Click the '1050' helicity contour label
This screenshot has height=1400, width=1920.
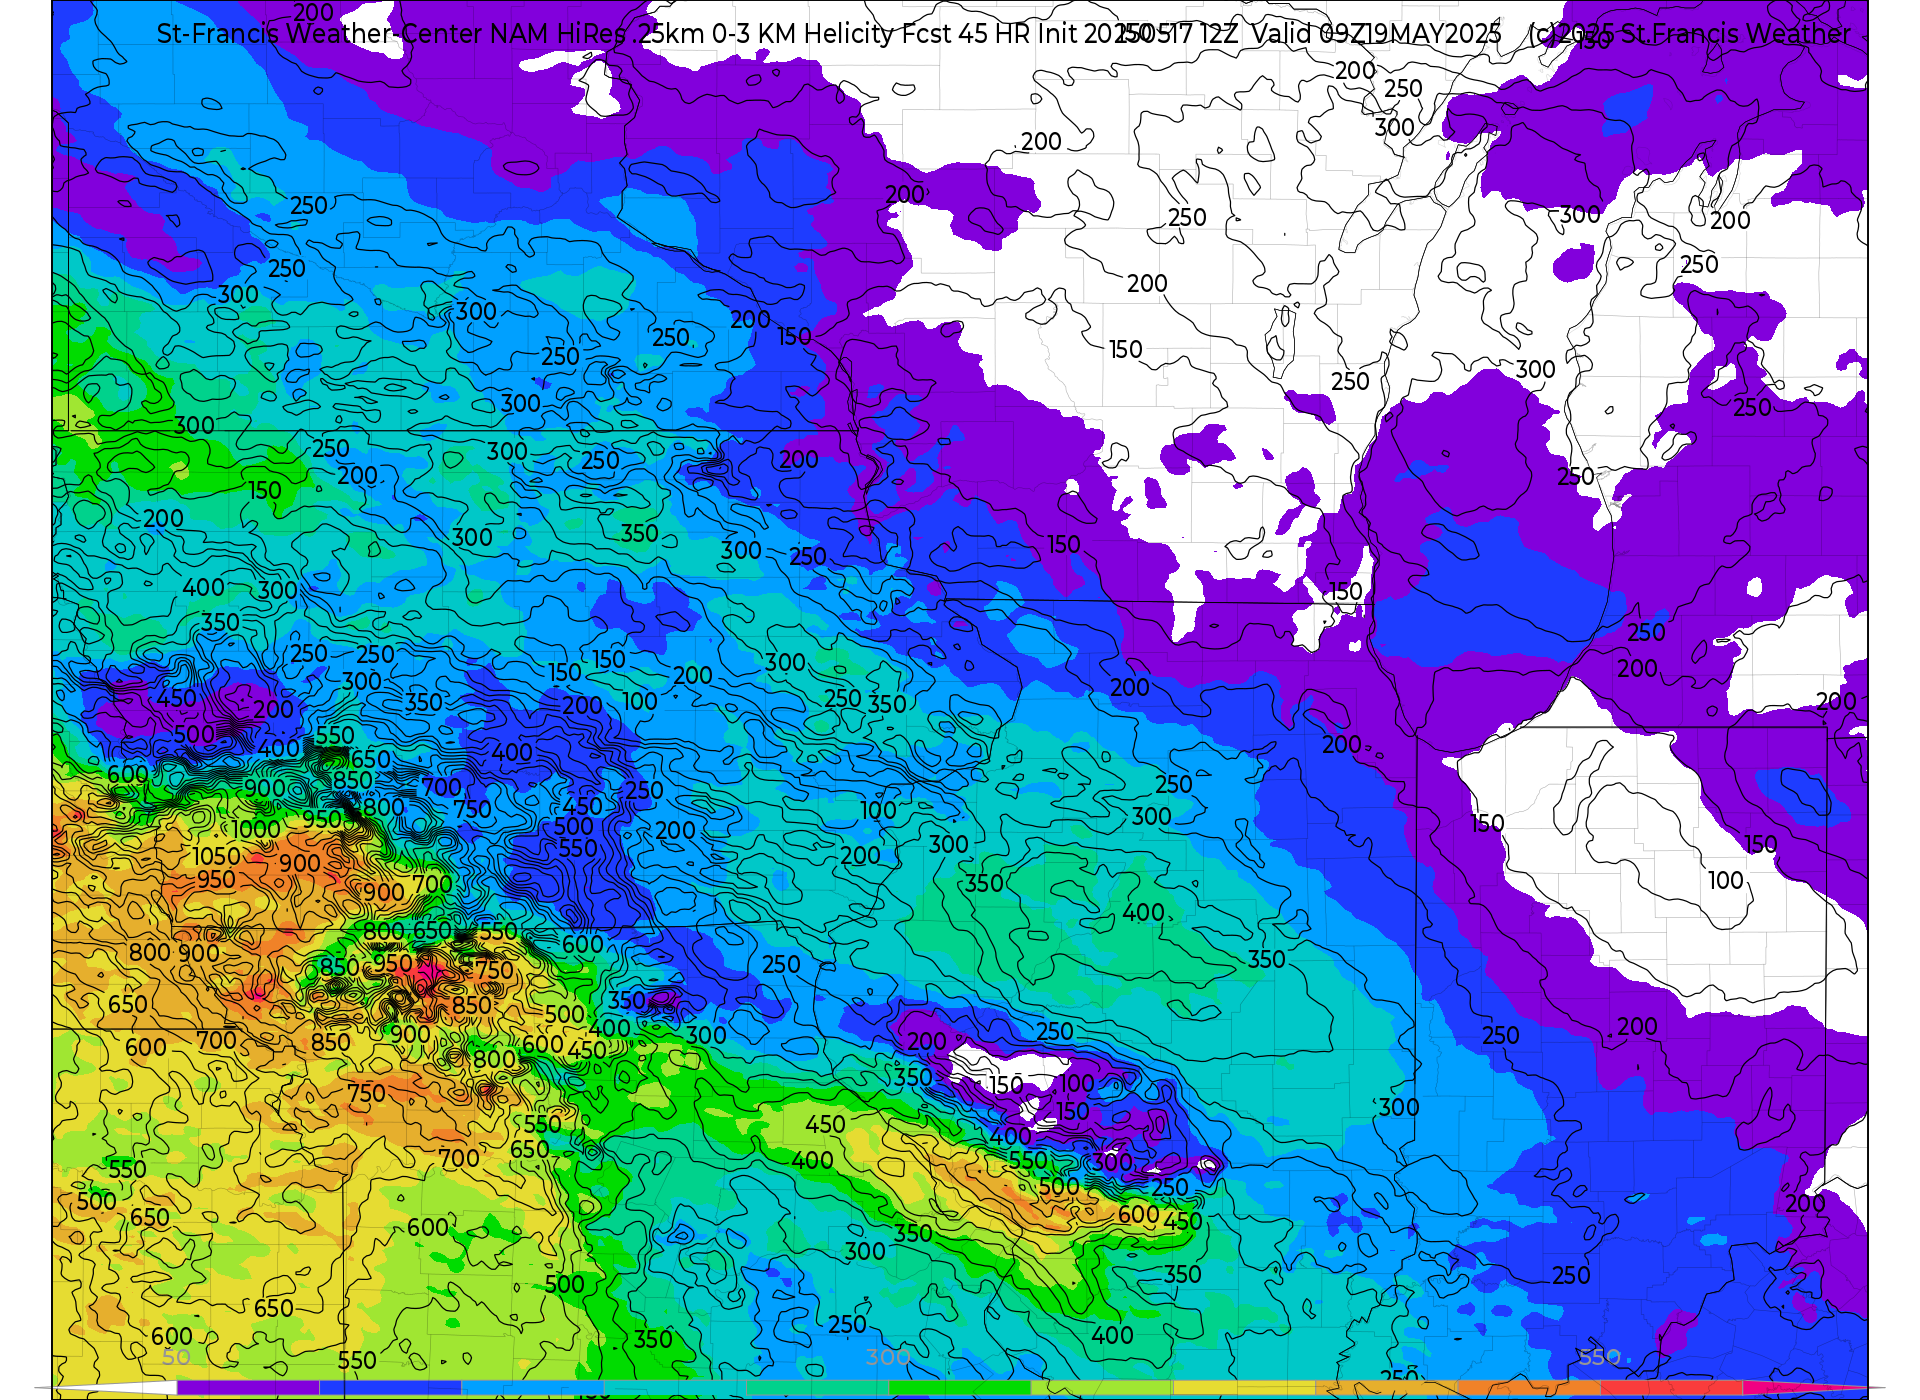coord(217,856)
